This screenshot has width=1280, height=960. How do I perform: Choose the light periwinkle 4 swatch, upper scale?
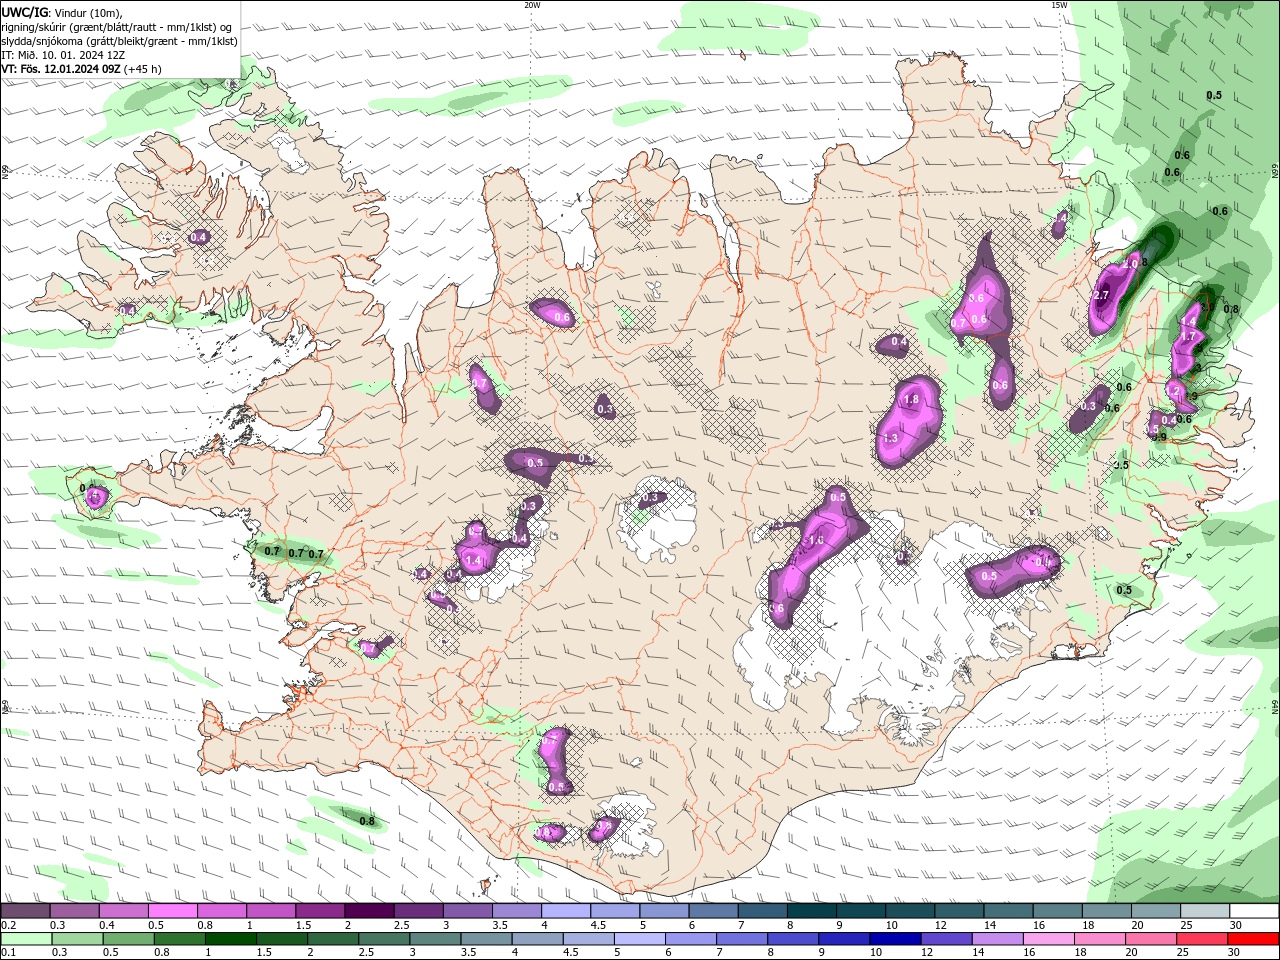565,911
